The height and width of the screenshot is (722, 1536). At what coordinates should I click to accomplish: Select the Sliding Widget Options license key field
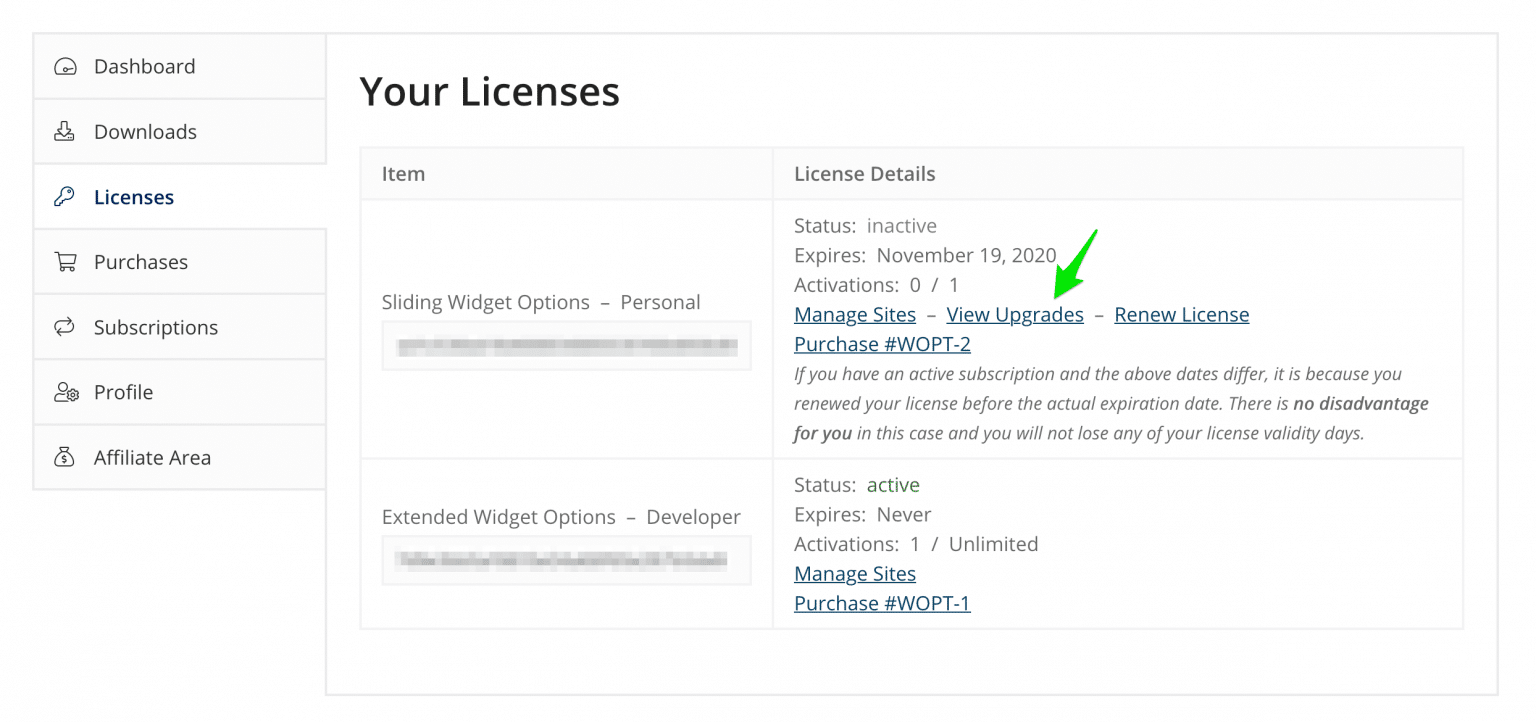pos(566,345)
